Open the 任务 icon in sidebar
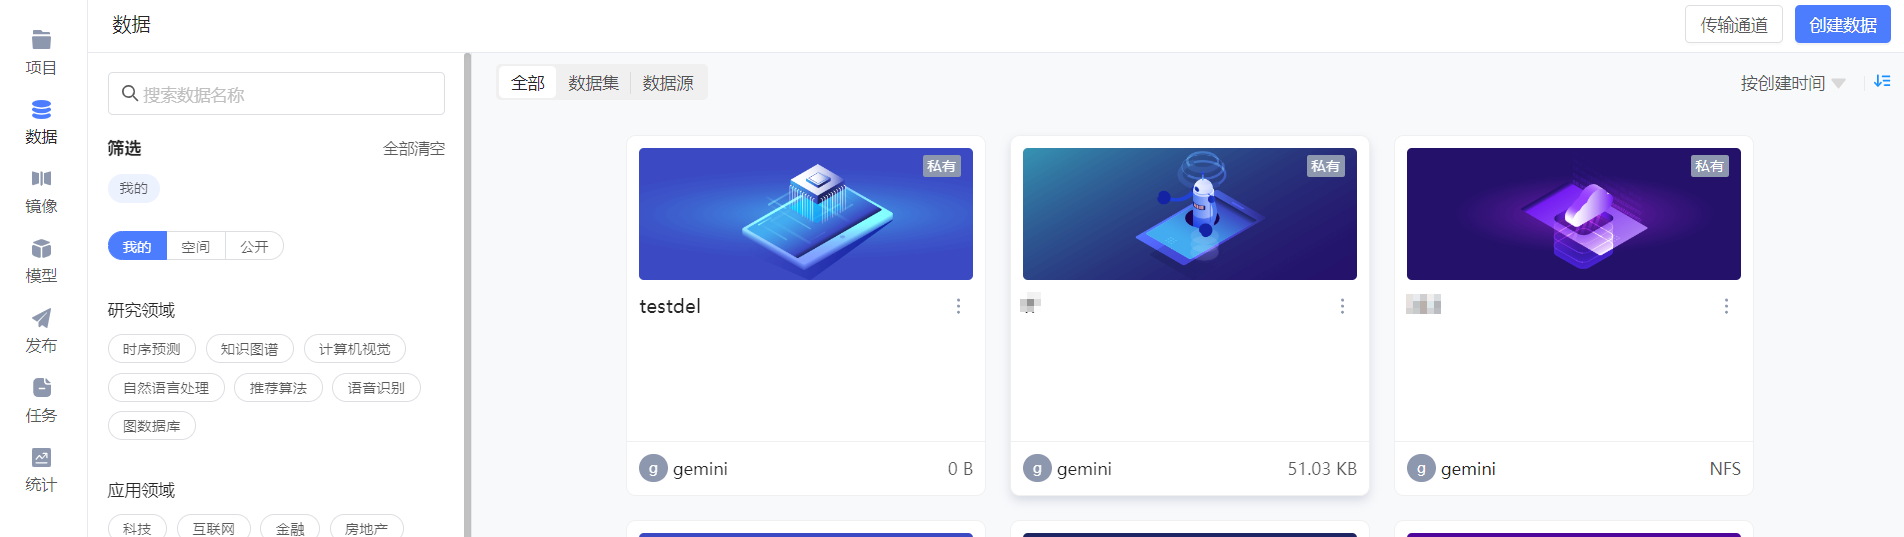 [x=41, y=387]
